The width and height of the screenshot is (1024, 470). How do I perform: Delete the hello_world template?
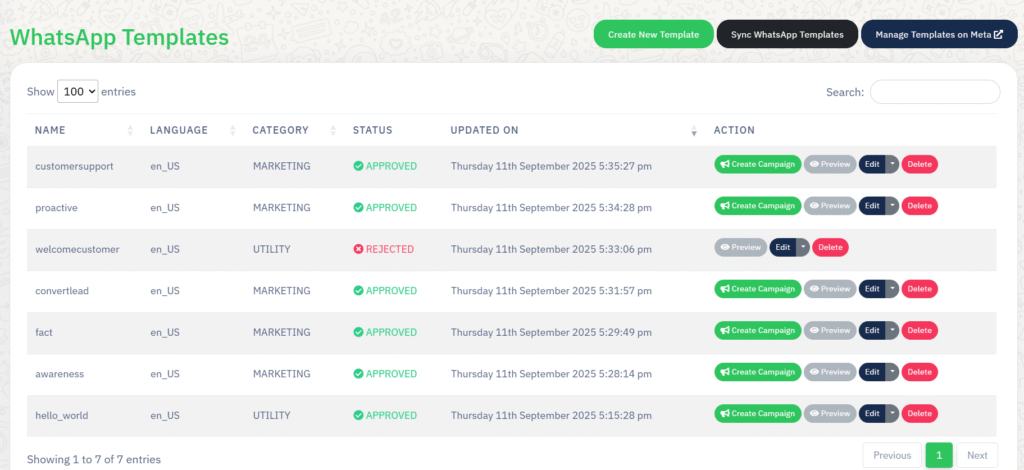click(920, 413)
